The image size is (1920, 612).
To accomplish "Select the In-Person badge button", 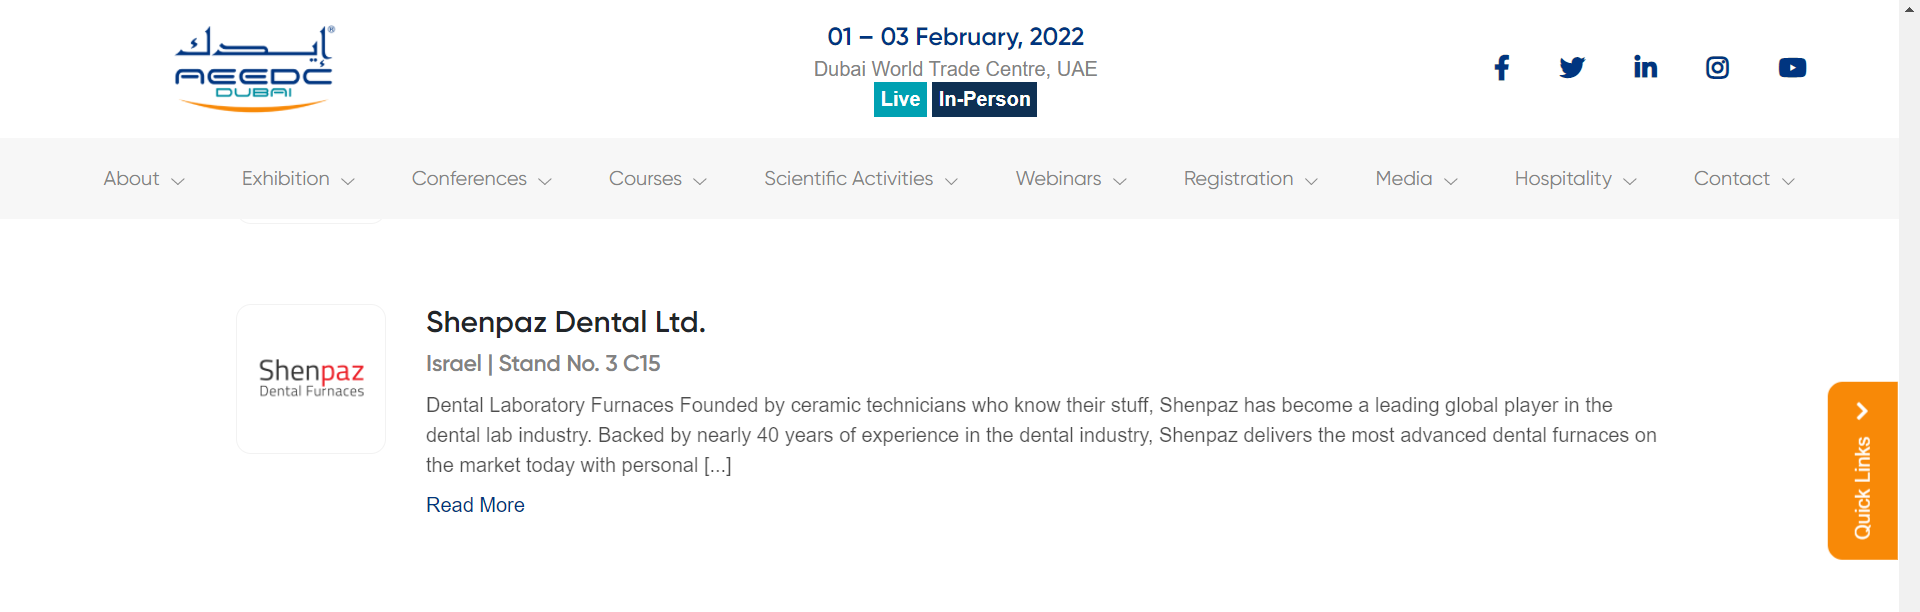I will pyautogui.click(x=984, y=99).
